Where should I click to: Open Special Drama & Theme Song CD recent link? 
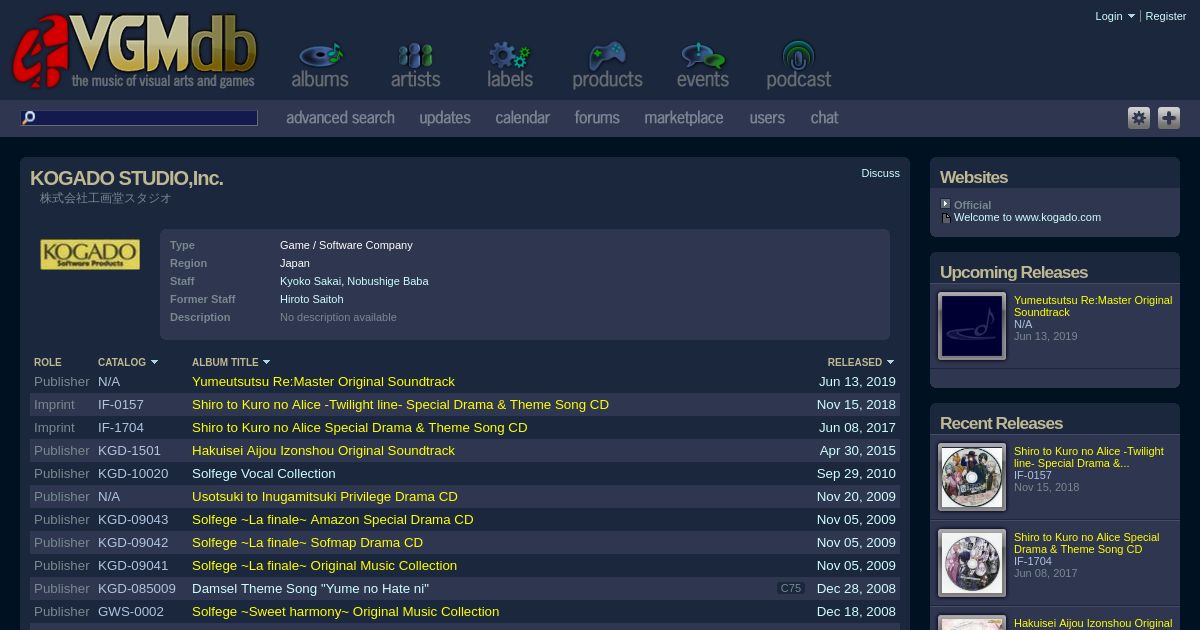[x=1086, y=543]
